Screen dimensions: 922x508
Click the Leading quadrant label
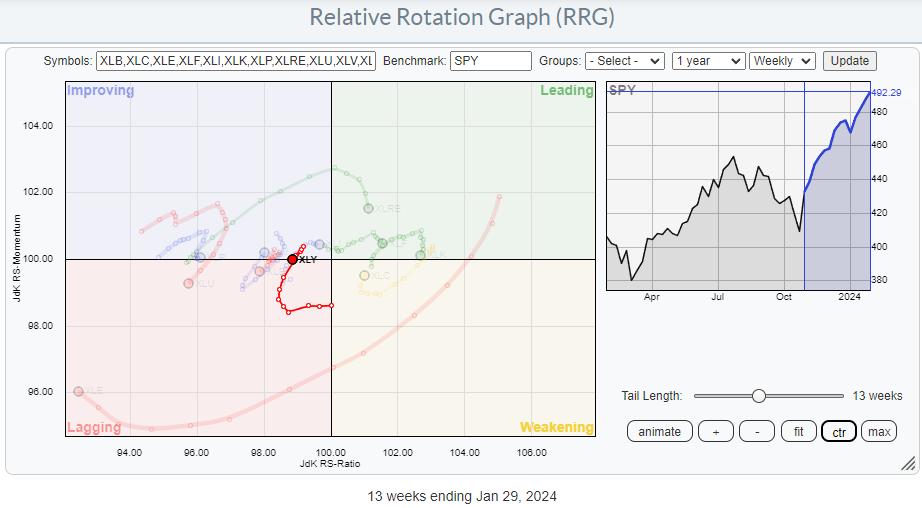(x=566, y=91)
